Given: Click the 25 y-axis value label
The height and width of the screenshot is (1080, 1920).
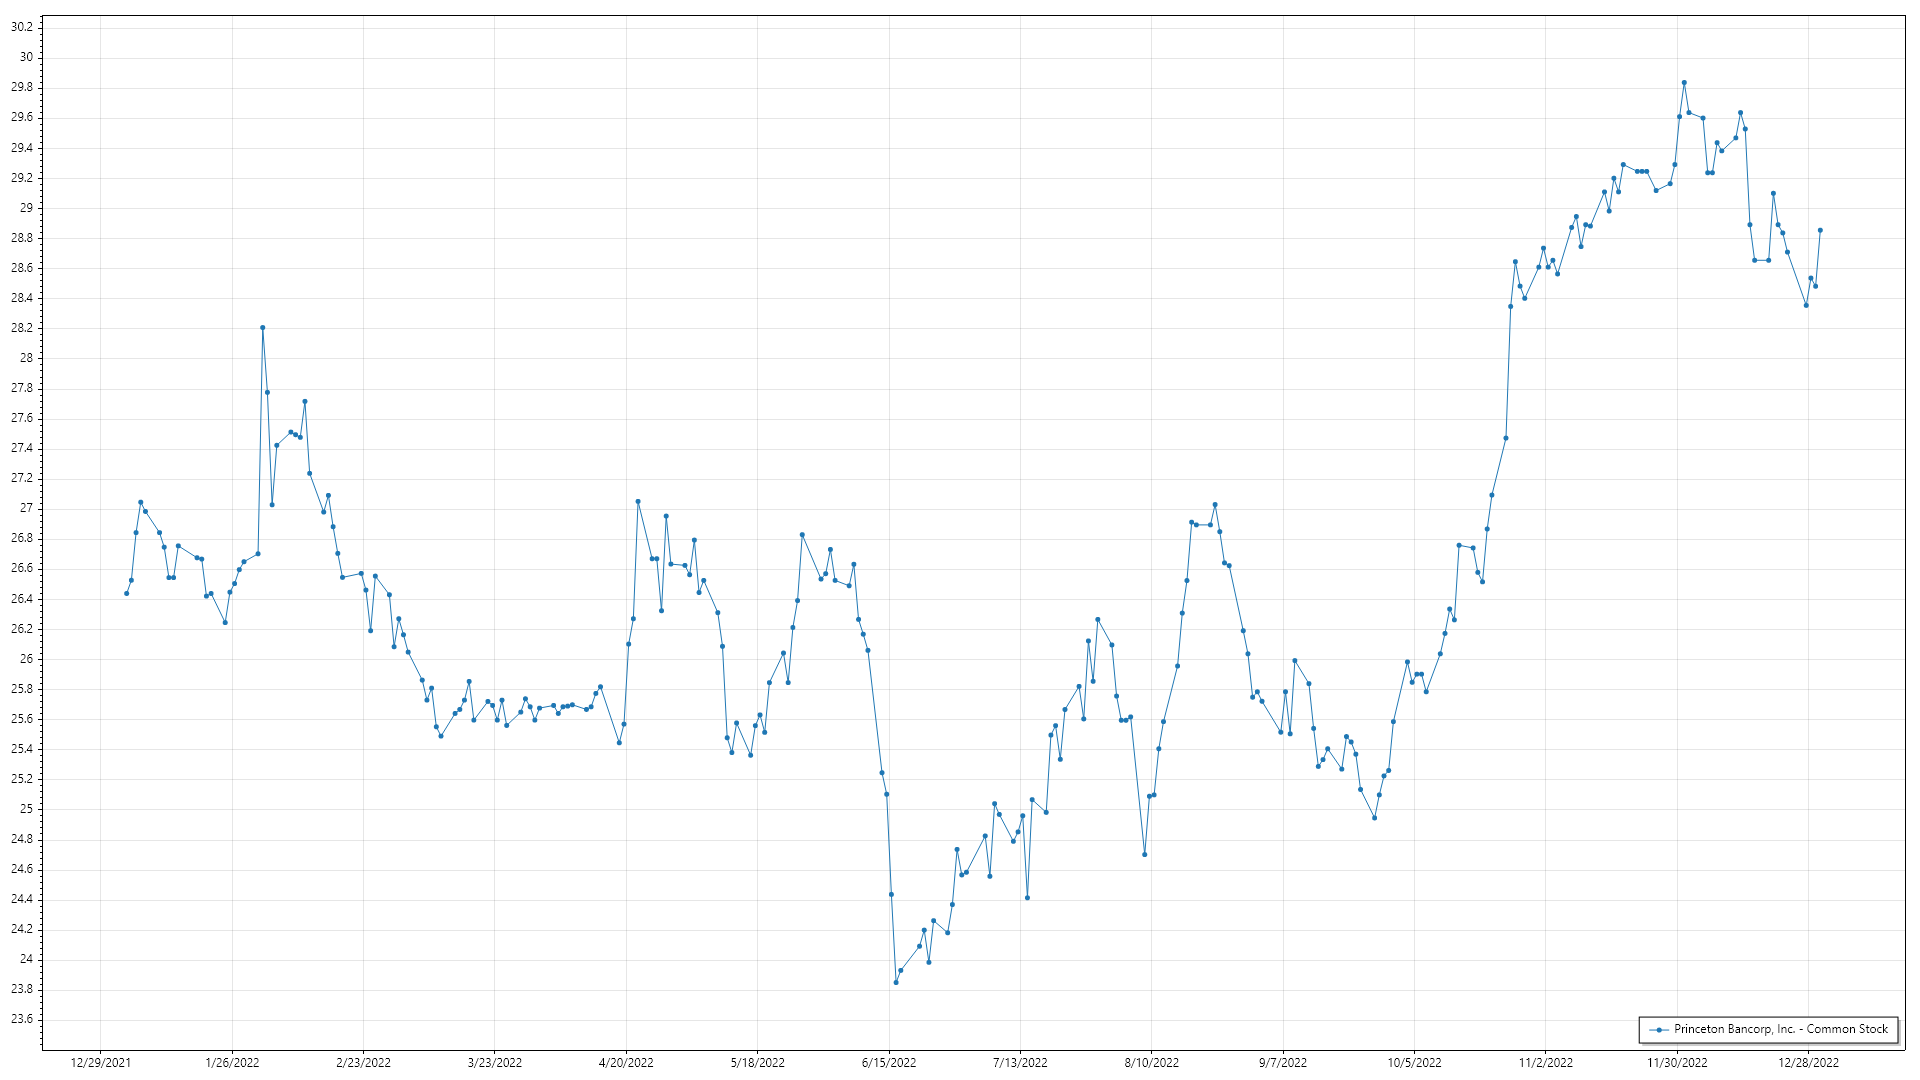Looking at the screenshot, I should tap(26, 809).
